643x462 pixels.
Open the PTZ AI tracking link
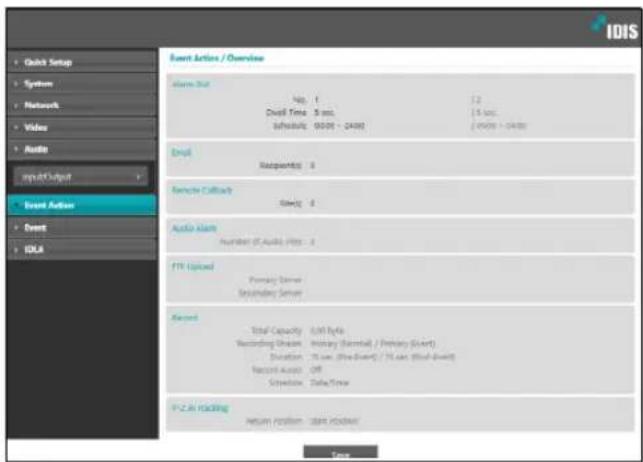200,408
